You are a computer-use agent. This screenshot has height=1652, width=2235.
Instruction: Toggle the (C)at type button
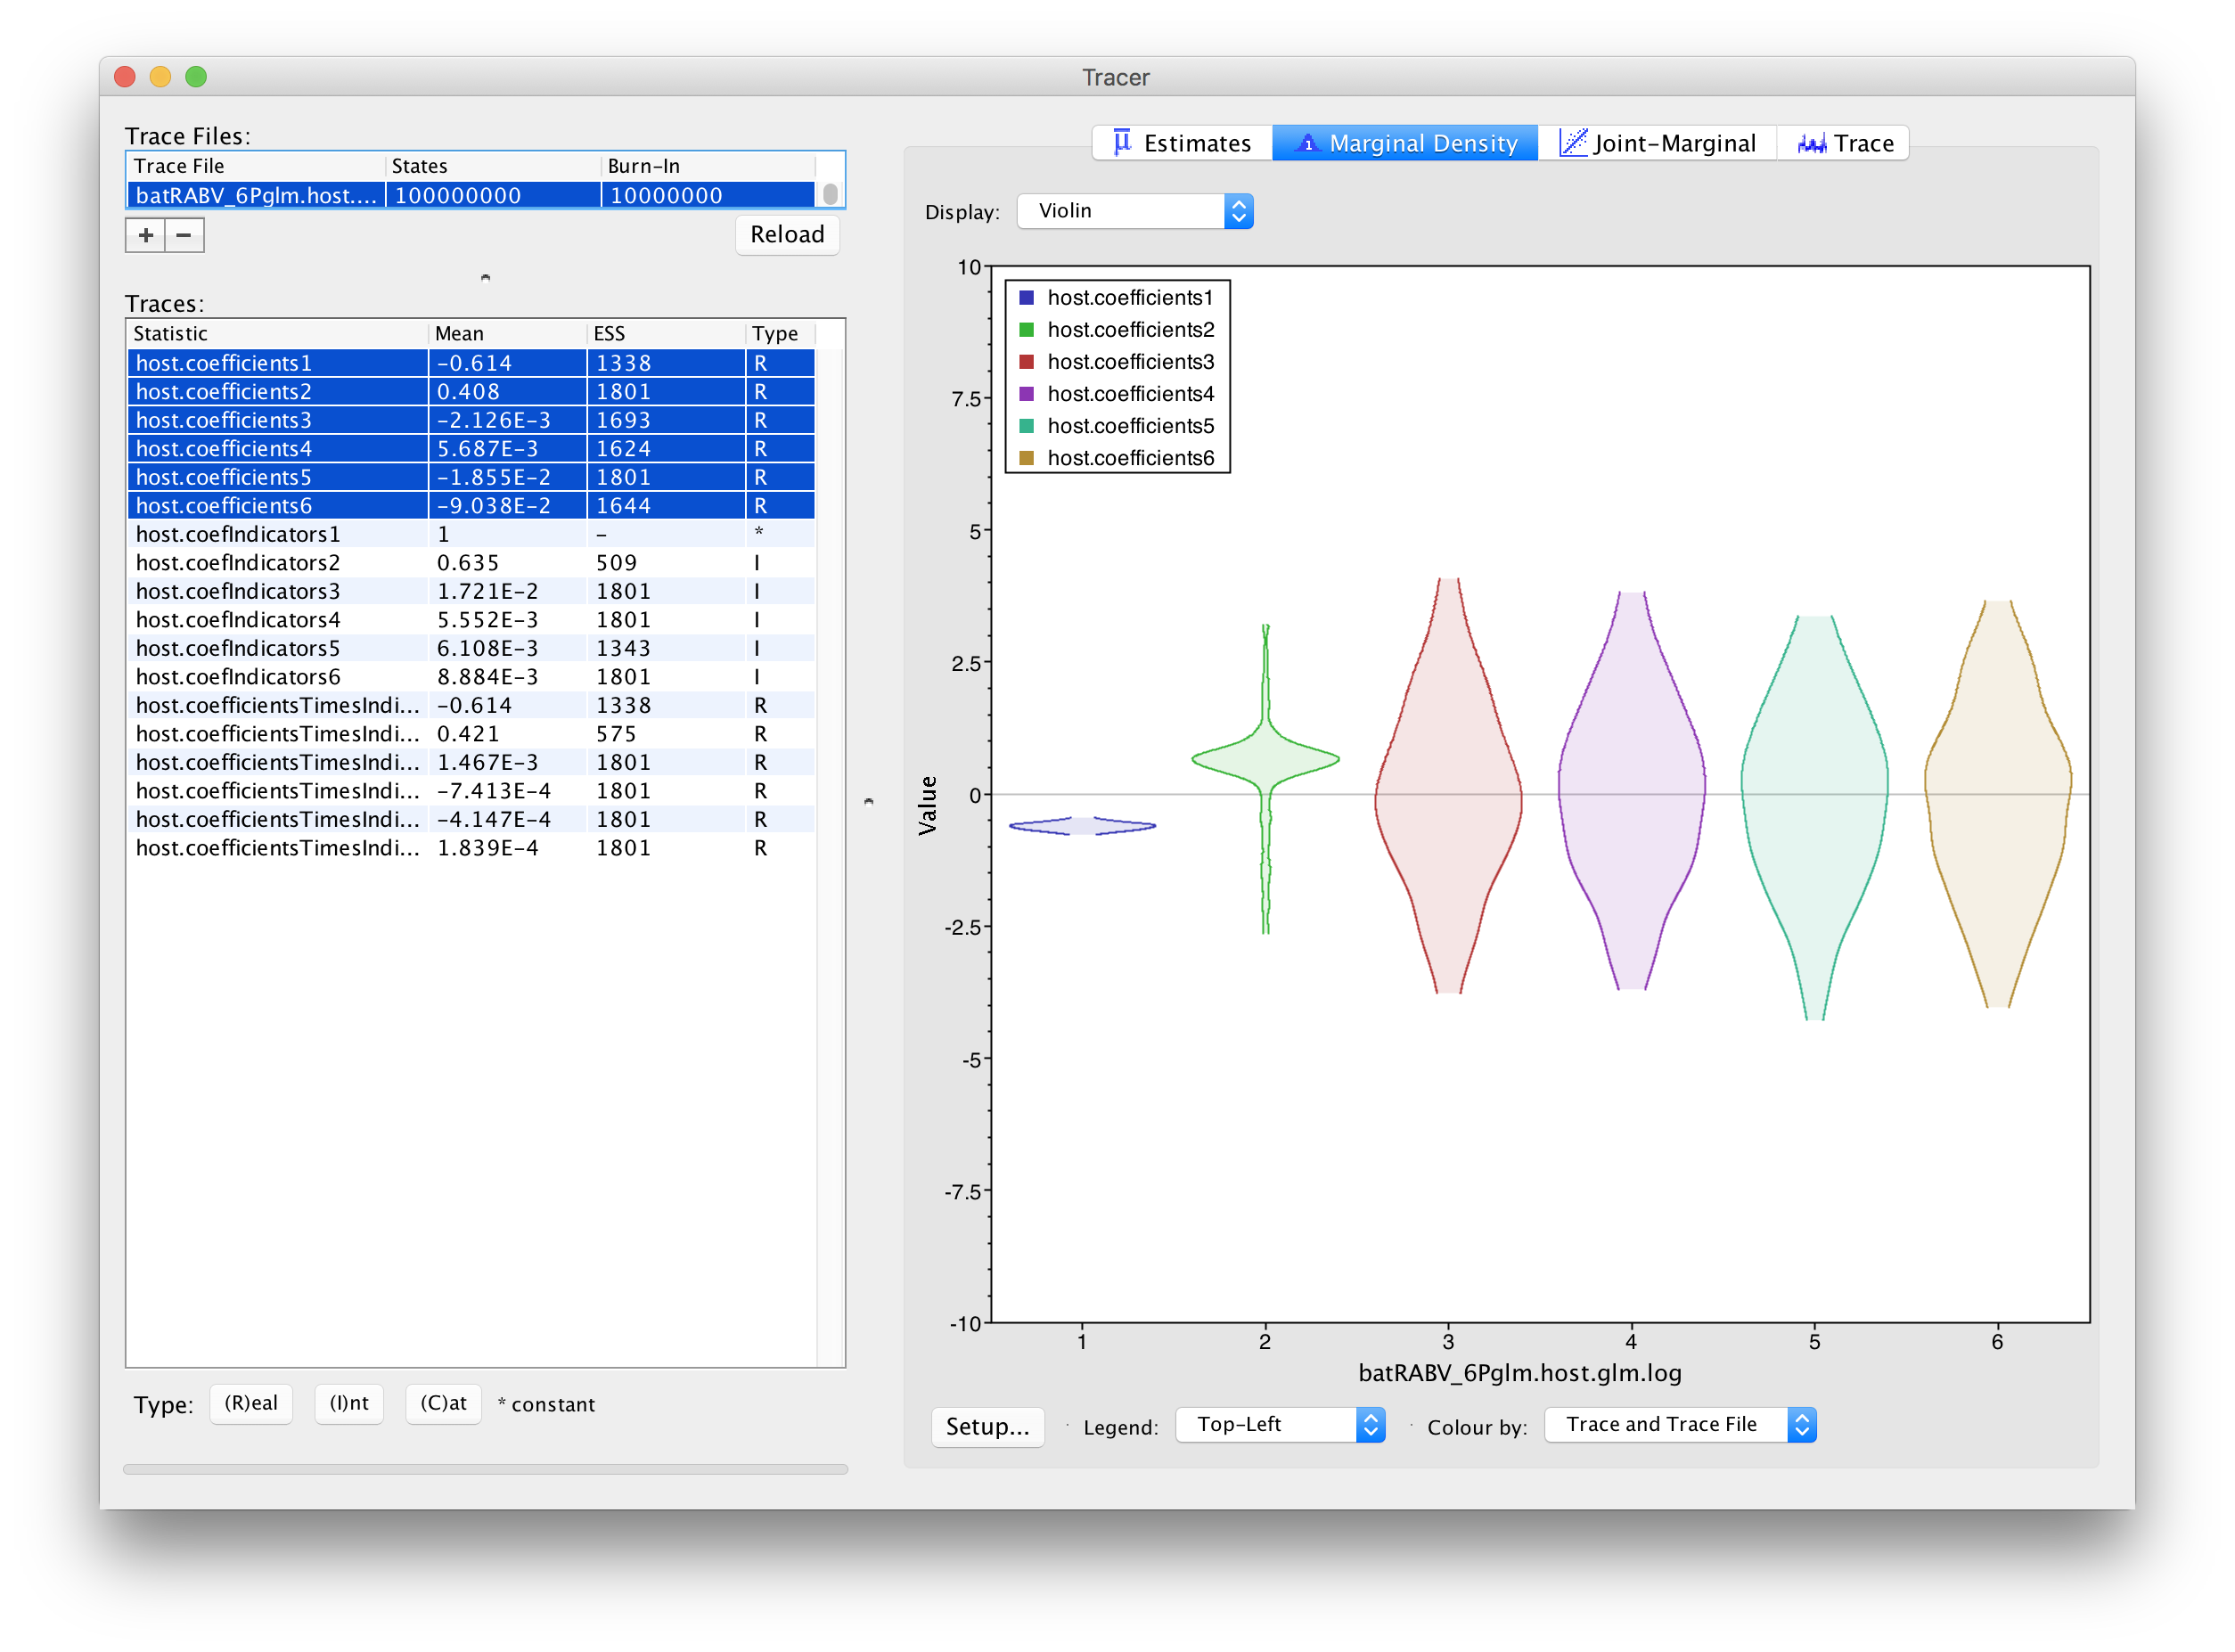pyautogui.click(x=444, y=1404)
